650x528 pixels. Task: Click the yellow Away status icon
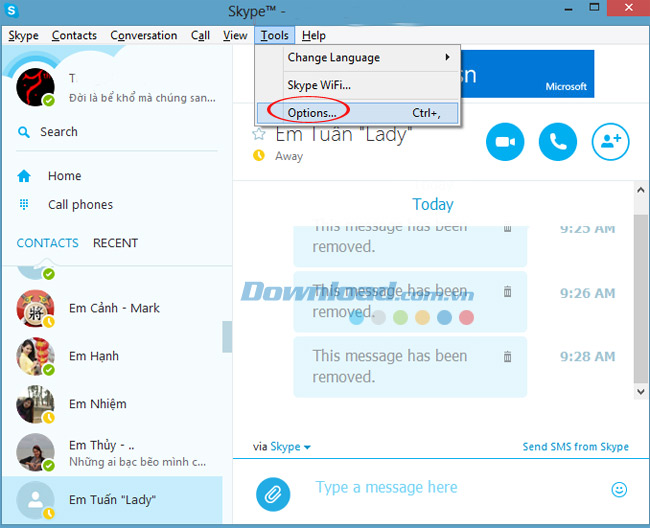pos(259,156)
